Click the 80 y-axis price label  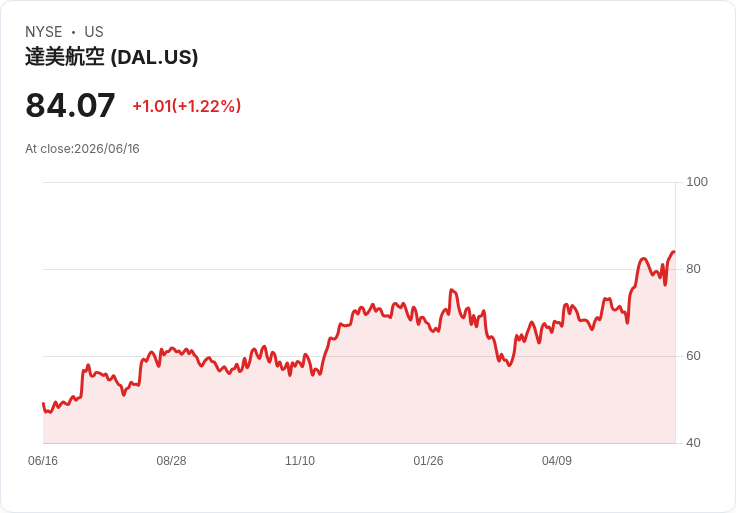[x=693, y=269]
